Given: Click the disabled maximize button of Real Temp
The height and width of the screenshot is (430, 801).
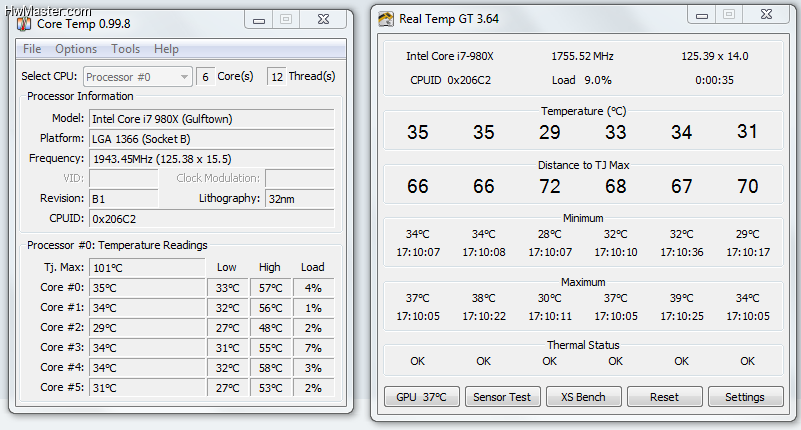Looking at the screenshot, I should point(729,15).
